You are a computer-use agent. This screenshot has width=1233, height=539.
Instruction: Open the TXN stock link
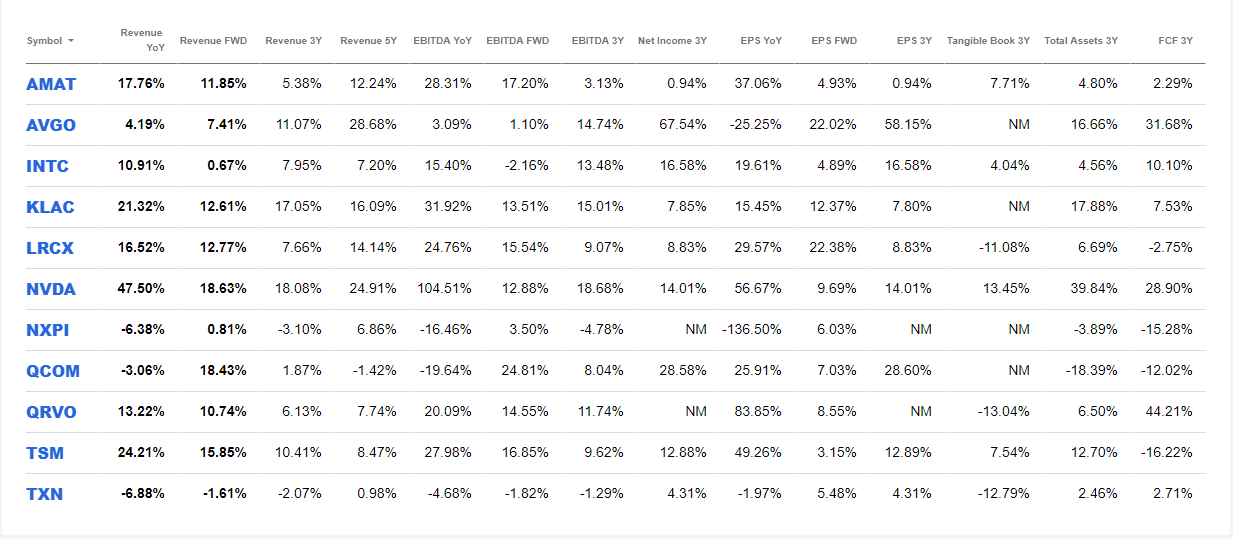tap(45, 494)
